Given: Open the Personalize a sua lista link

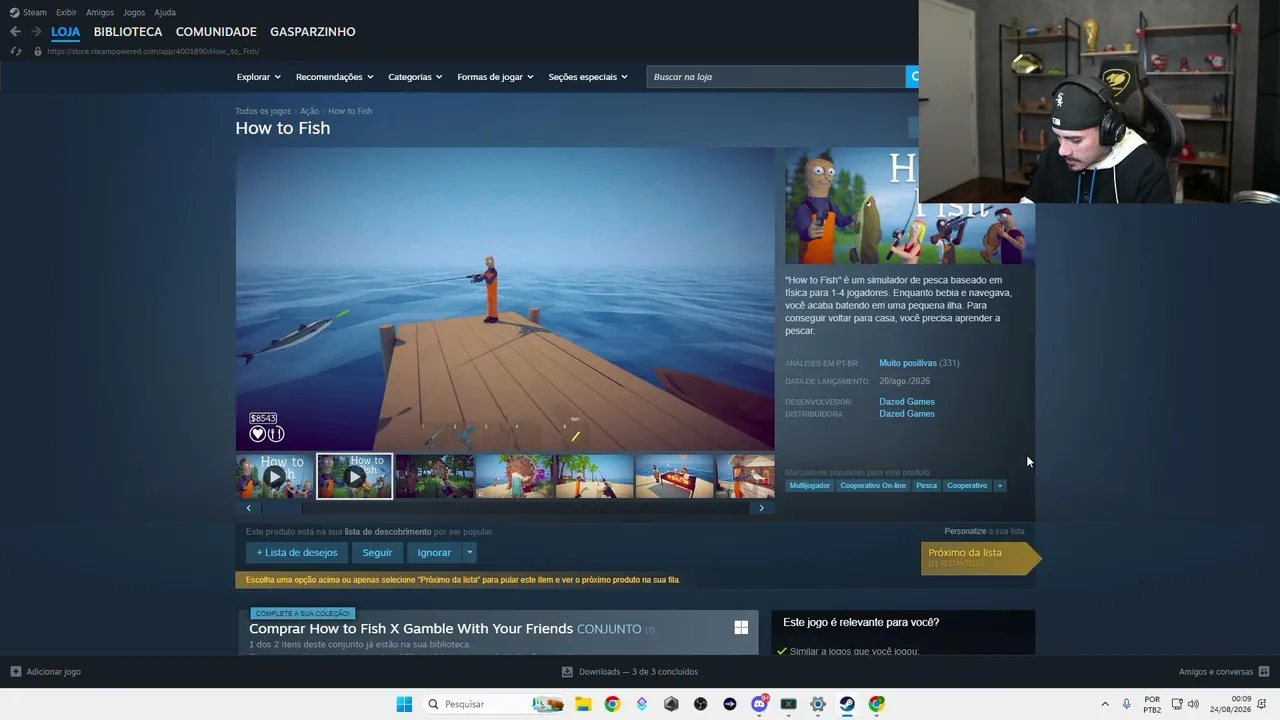Looking at the screenshot, I should 984,531.
